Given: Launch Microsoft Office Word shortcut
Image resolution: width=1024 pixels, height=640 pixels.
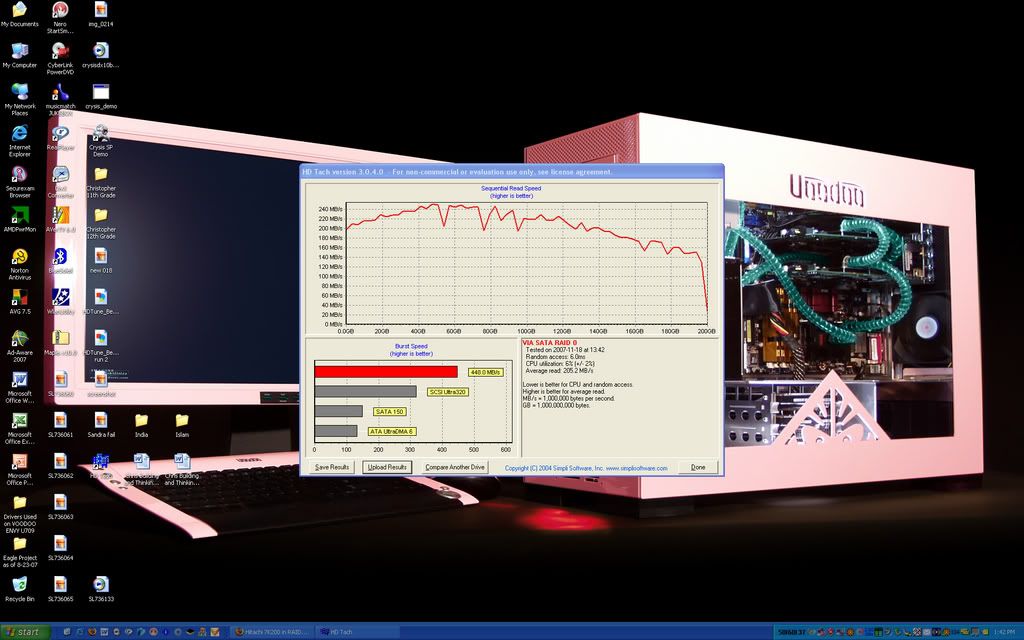Looking at the screenshot, I should click(20, 387).
